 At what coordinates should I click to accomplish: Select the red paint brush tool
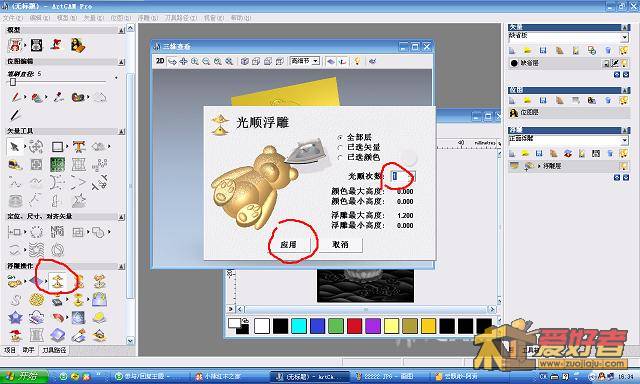click(x=16, y=97)
